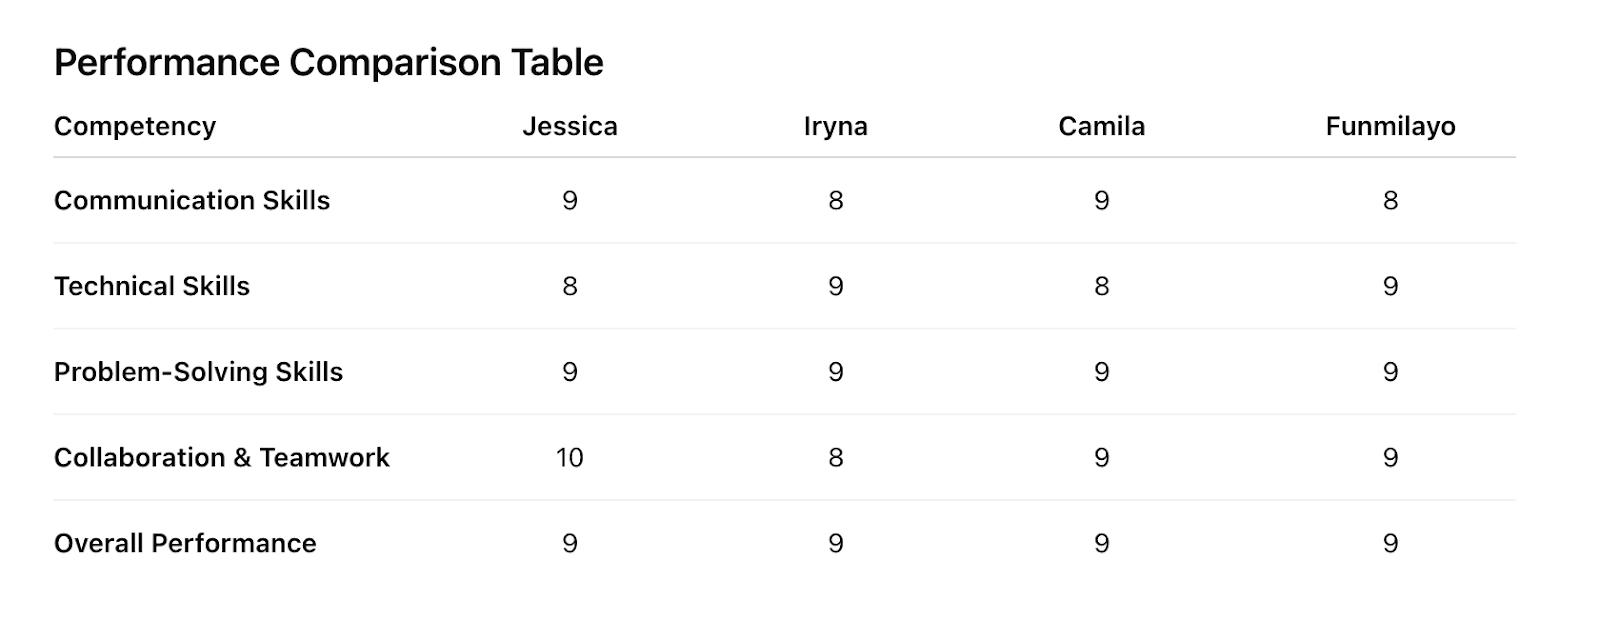
Task: Select the Technical Skills row label
Action: point(152,287)
